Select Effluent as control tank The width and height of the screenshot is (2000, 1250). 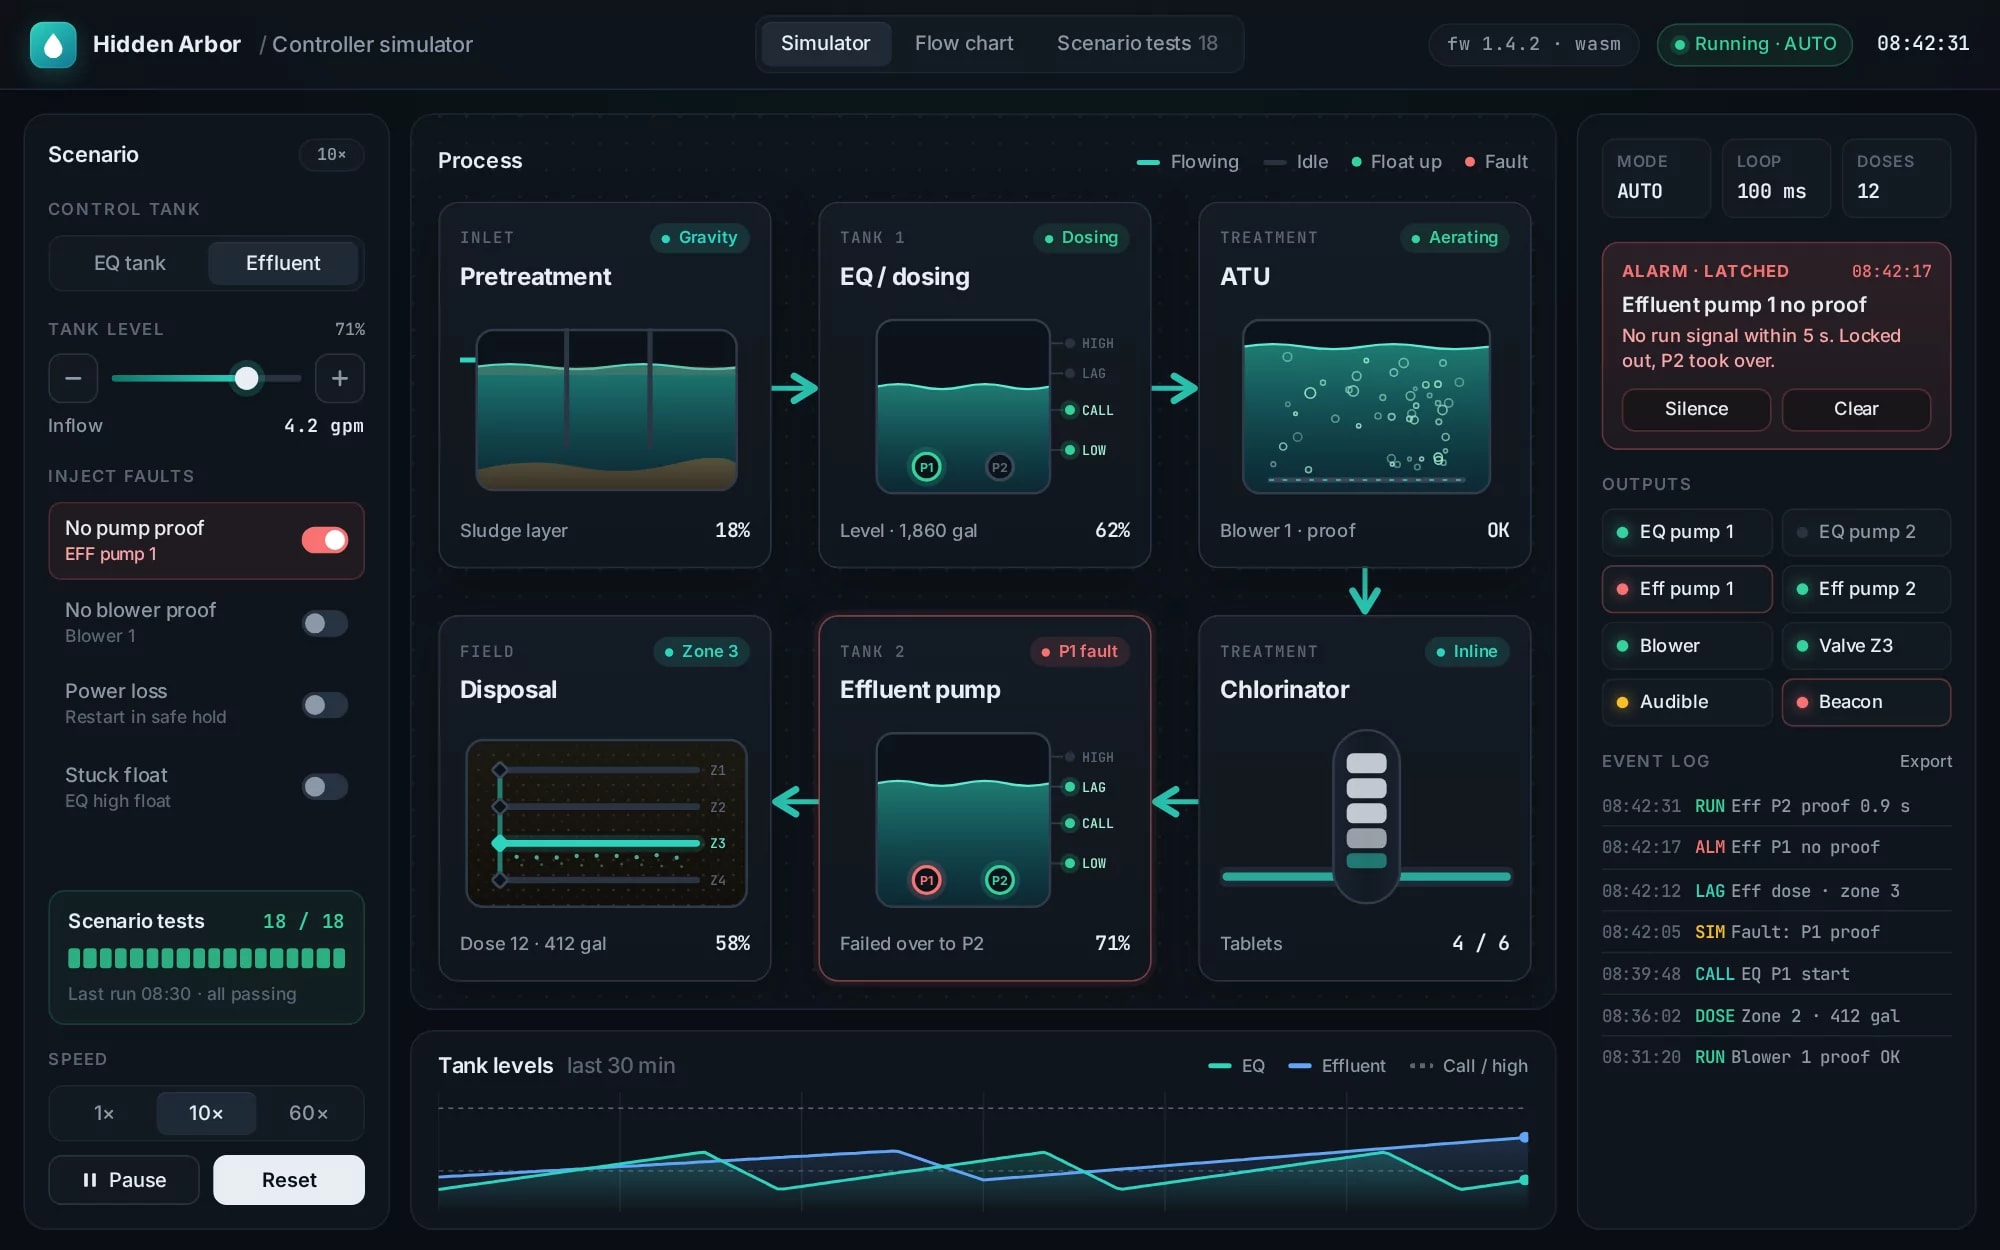pos(283,263)
